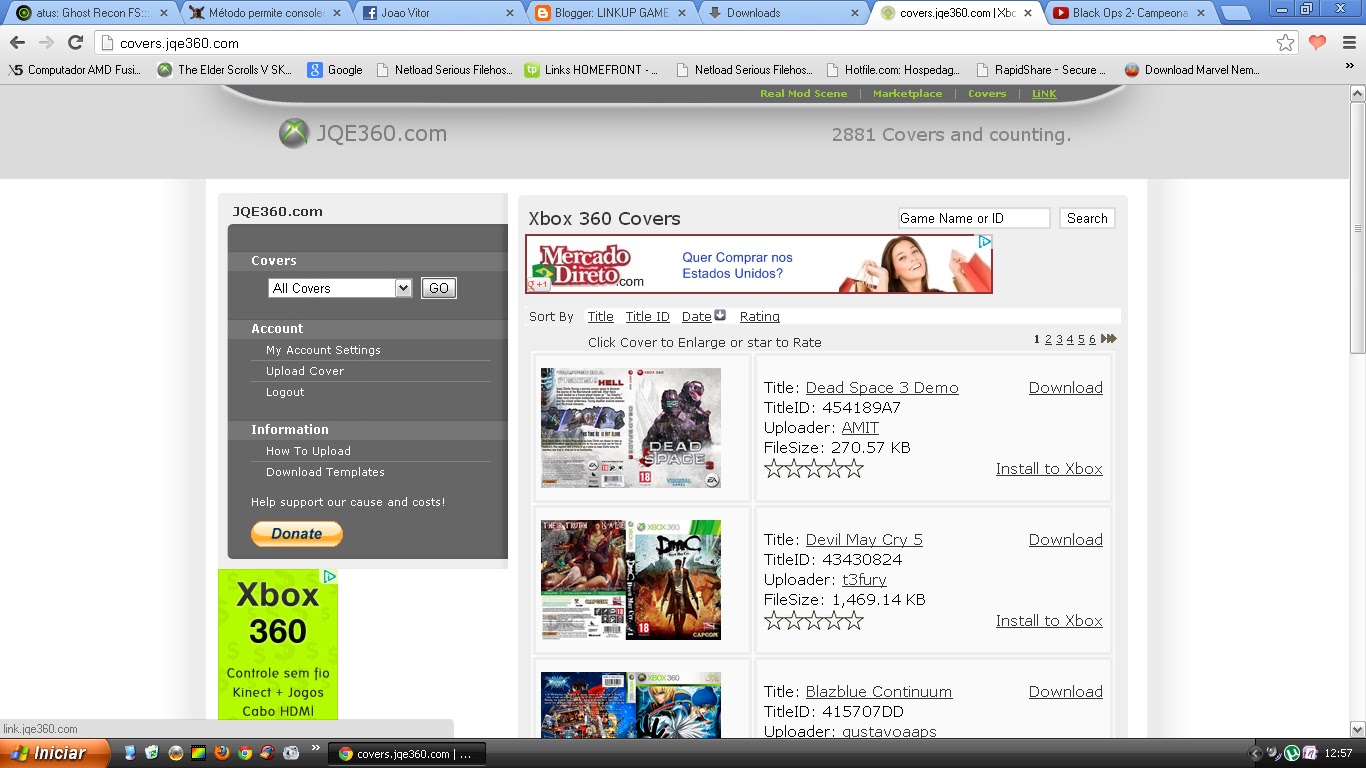Open the Marketplace nav item
Image resolution: width=1366 pixels, height=768 pixels.
click(907, 93)
